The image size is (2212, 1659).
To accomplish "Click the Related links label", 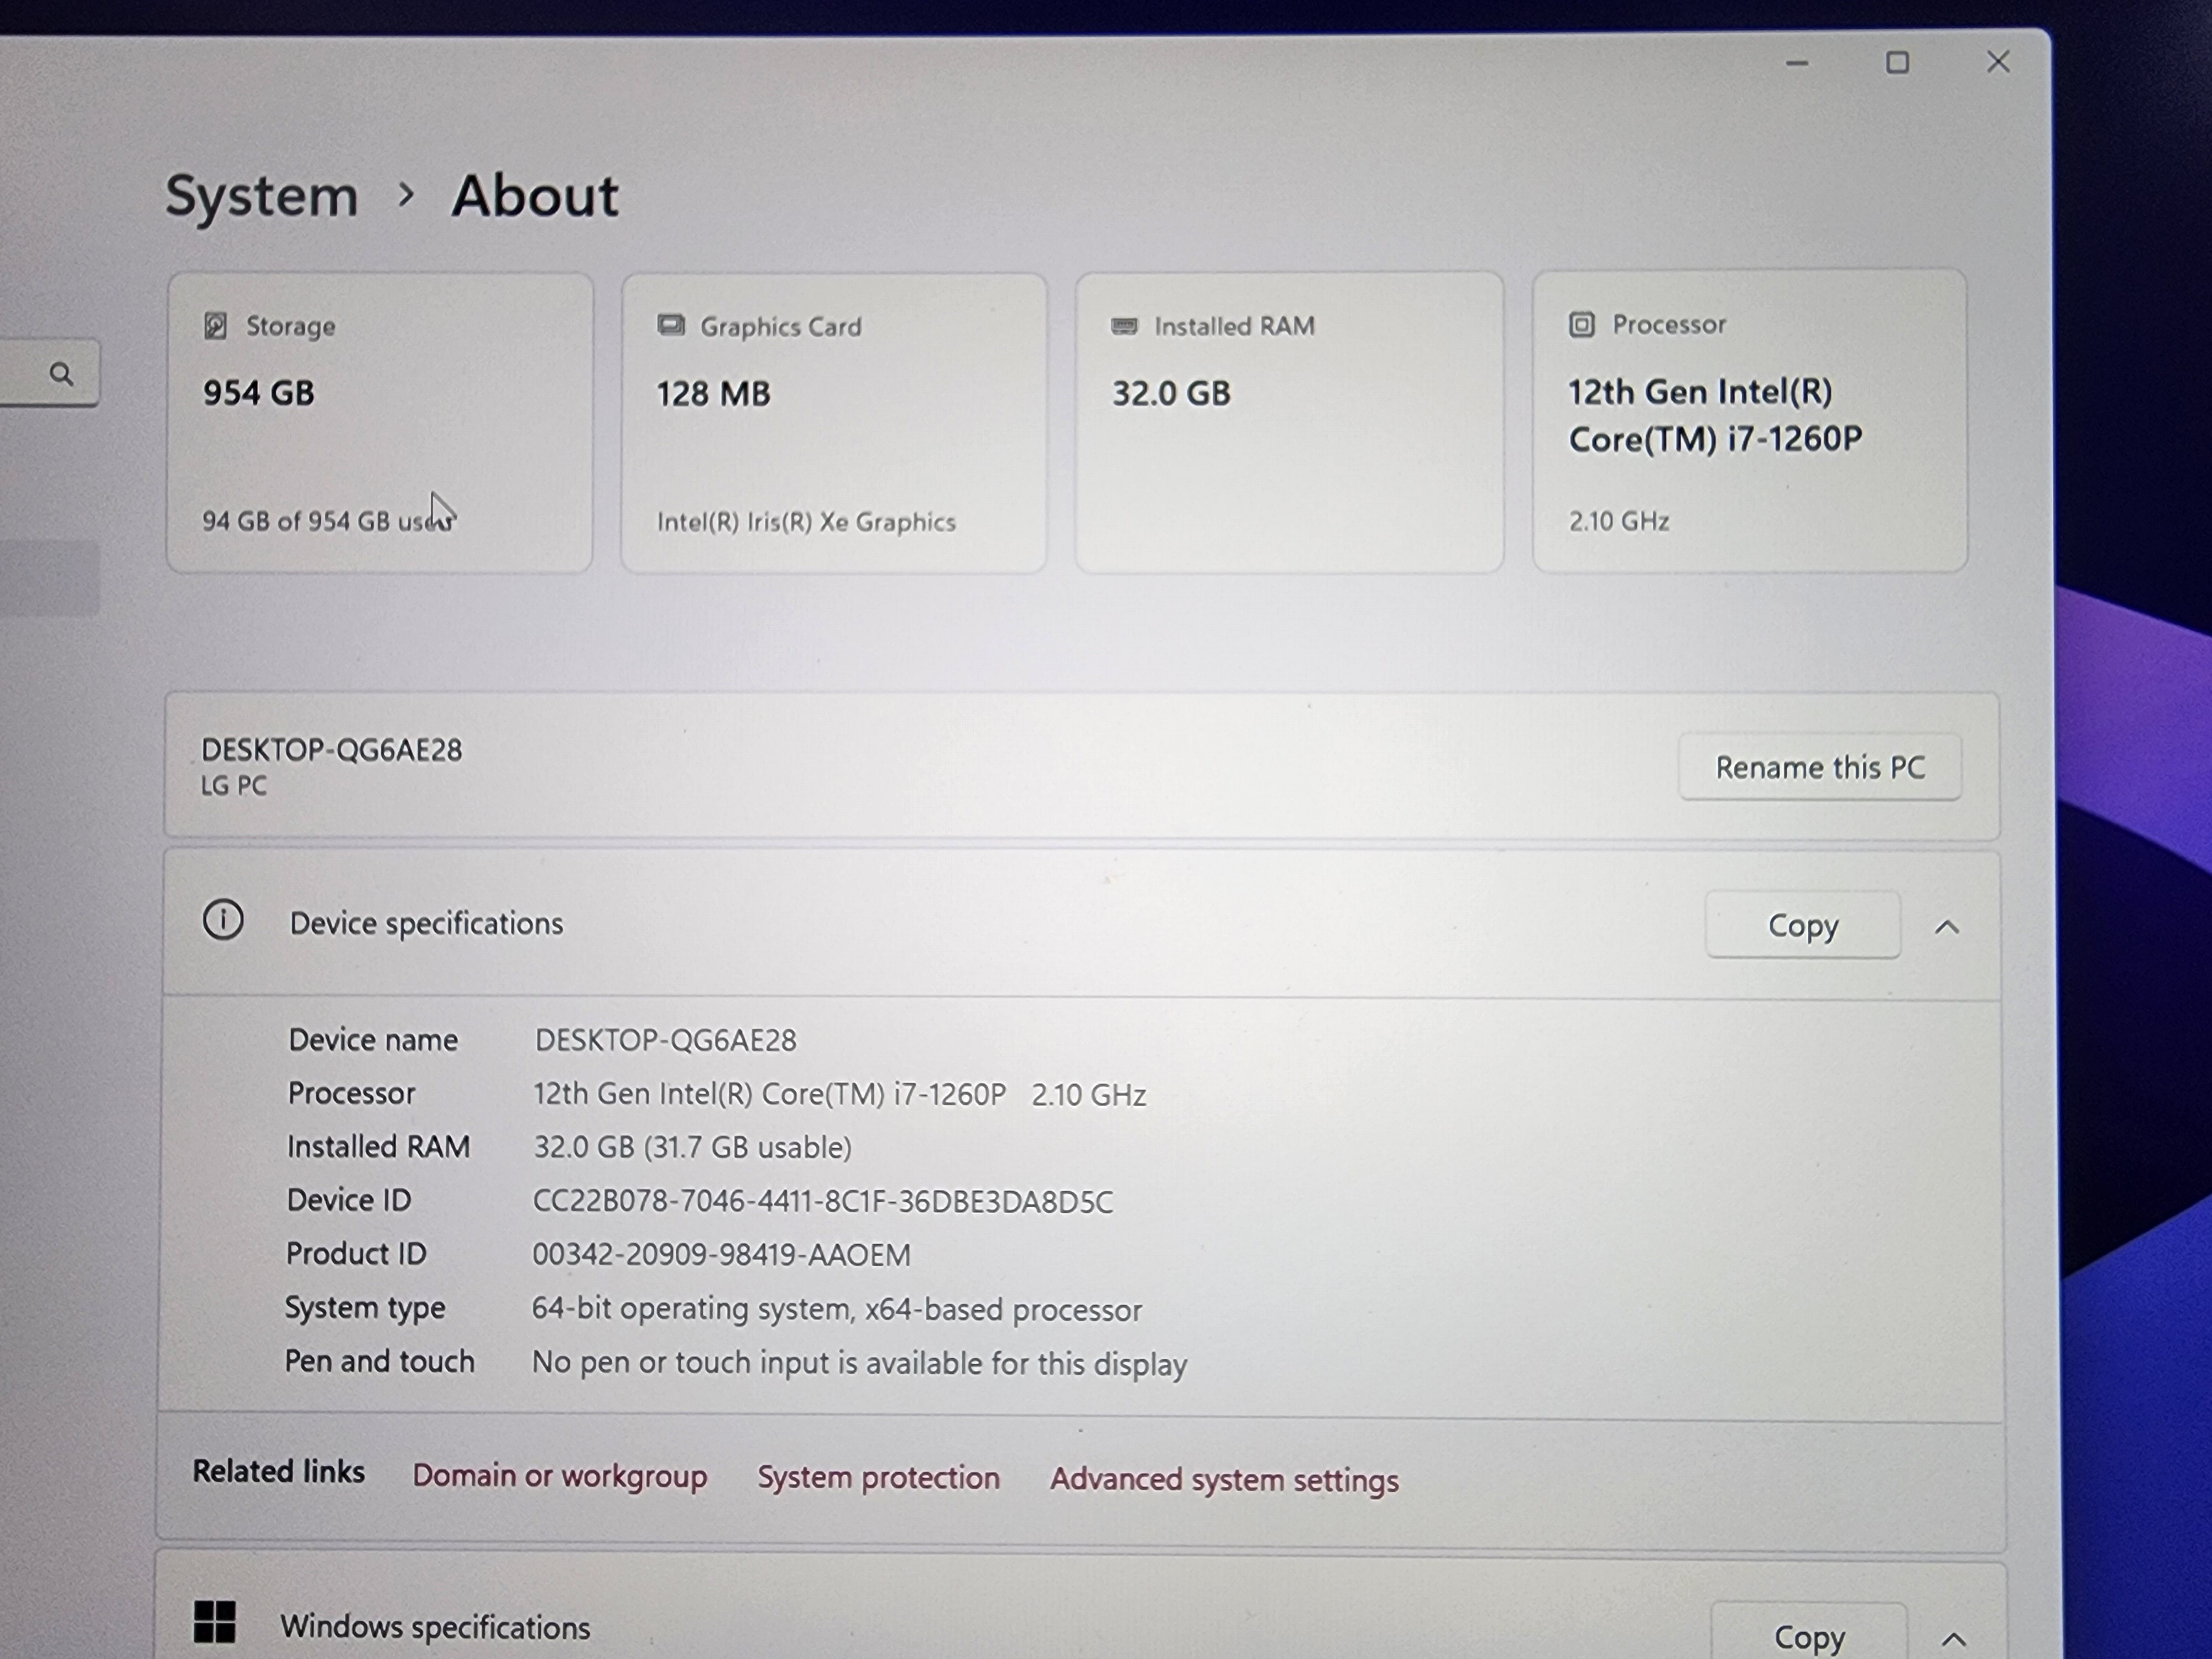I will 279,1472.
